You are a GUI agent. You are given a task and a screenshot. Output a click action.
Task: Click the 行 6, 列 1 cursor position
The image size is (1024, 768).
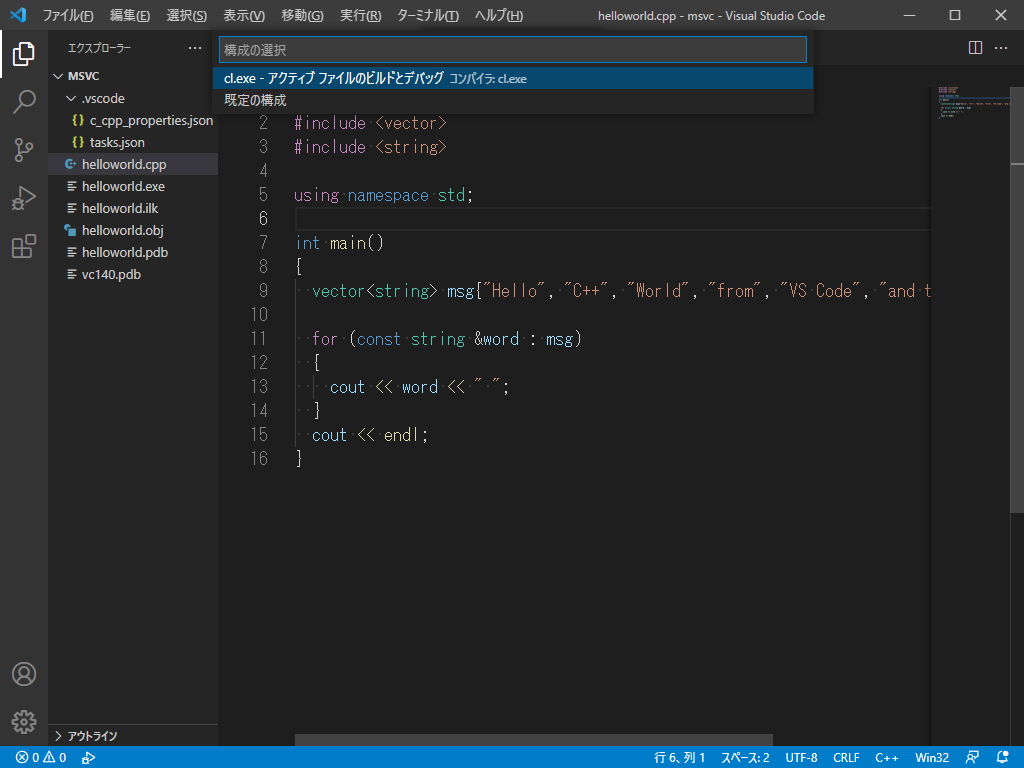[679, 758]
